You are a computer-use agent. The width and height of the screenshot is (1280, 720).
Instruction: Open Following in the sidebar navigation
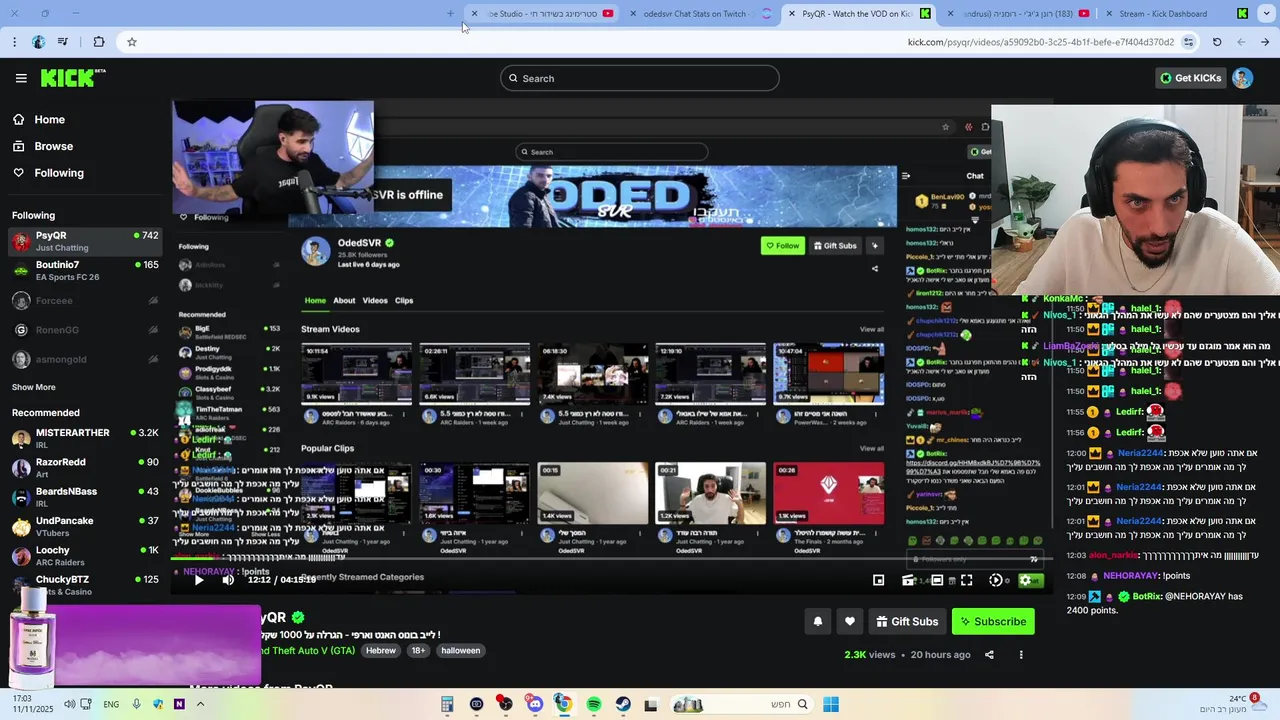48,173
